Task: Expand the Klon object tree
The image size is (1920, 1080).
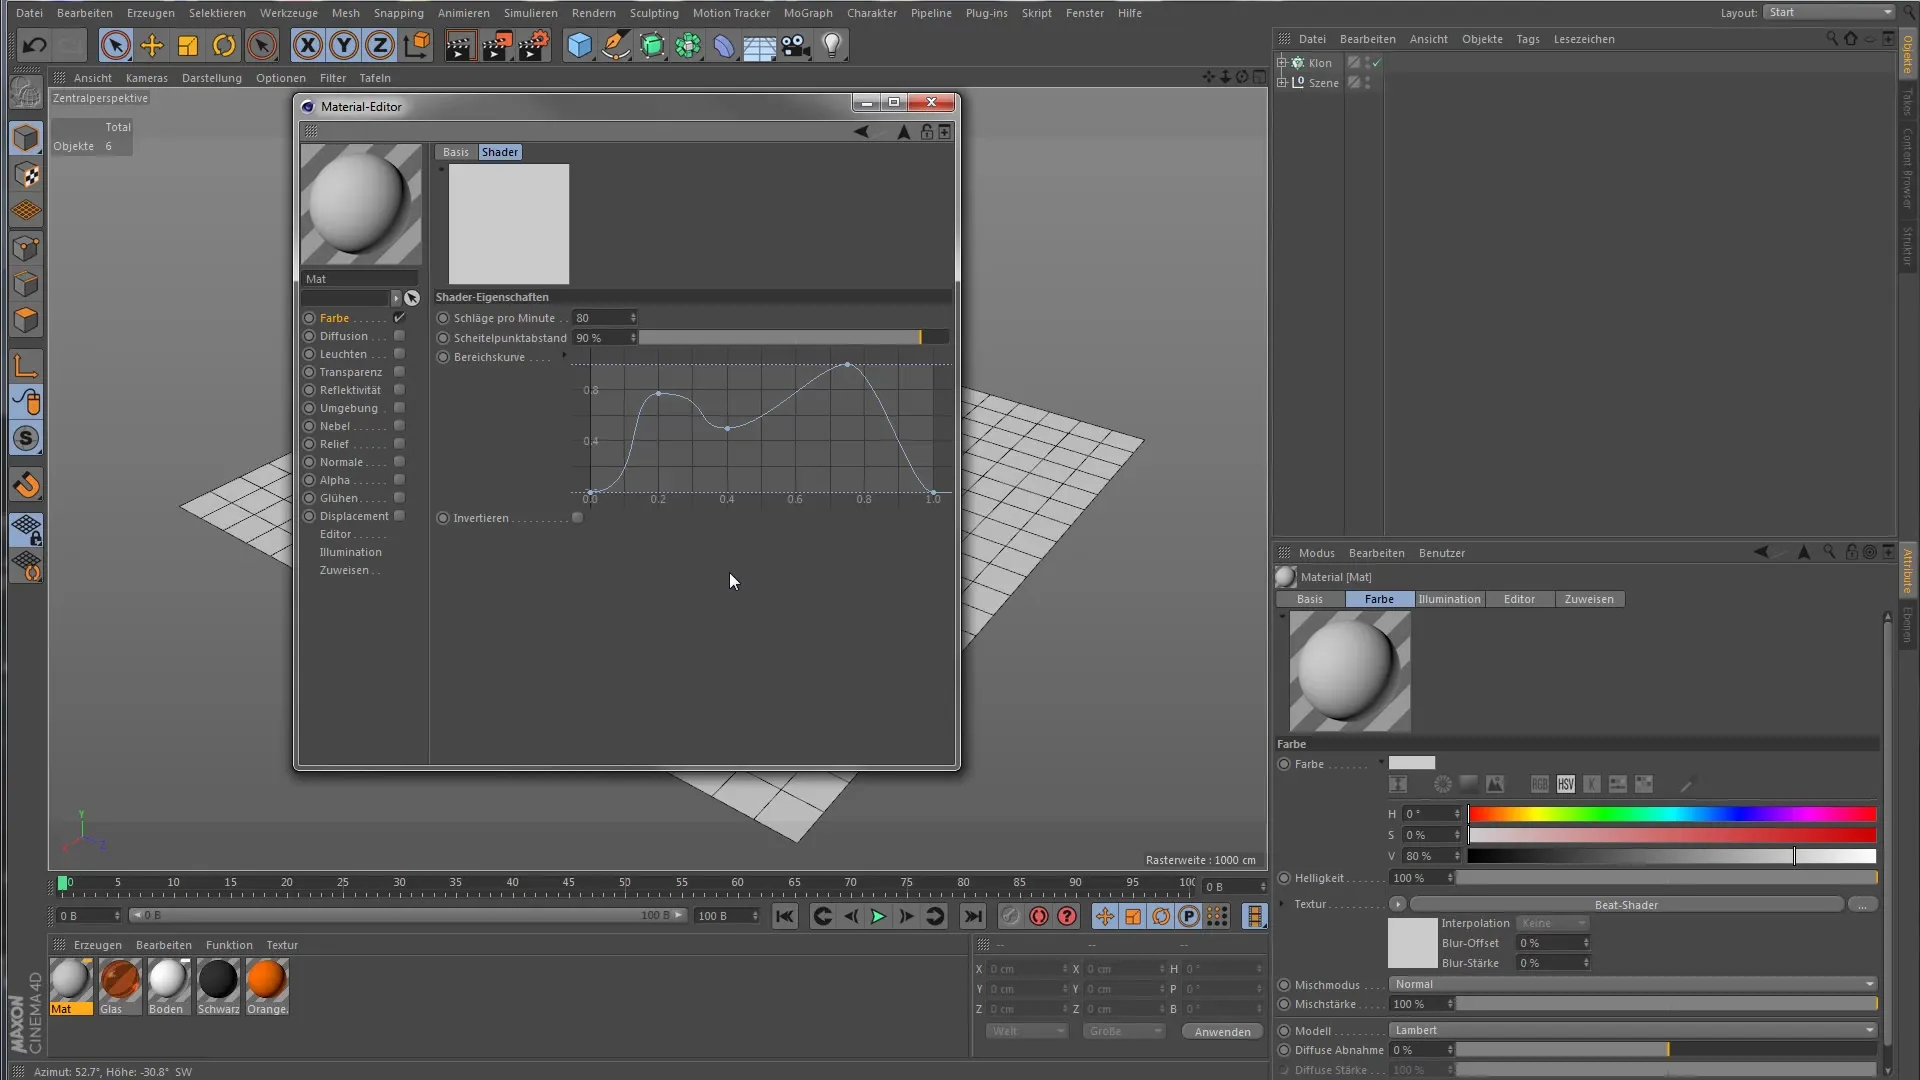Action: tap(1282, 62)
